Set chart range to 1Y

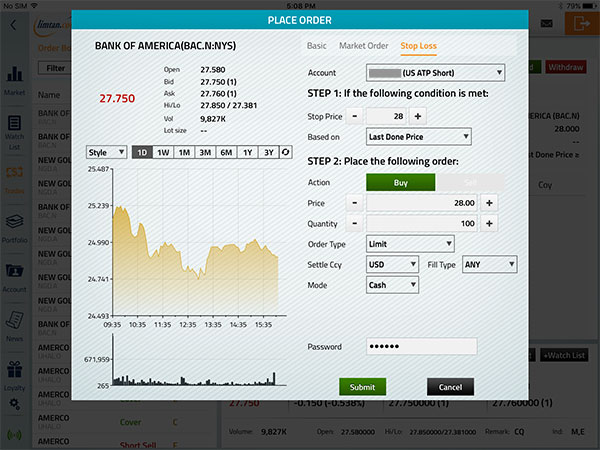(x=248, y=152)
